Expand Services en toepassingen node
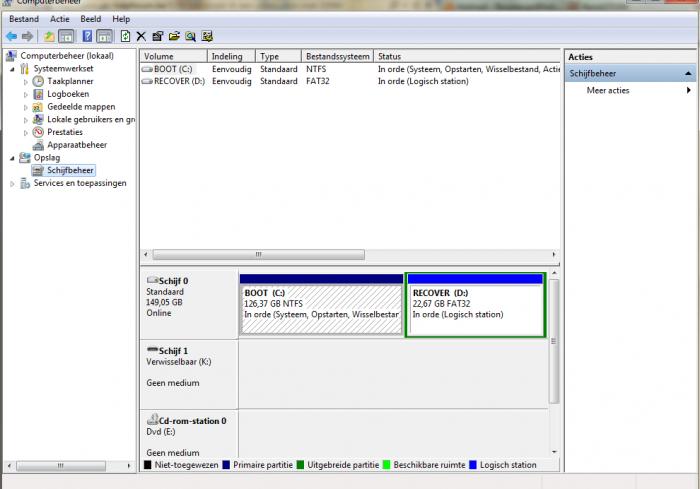 point(12,184)
